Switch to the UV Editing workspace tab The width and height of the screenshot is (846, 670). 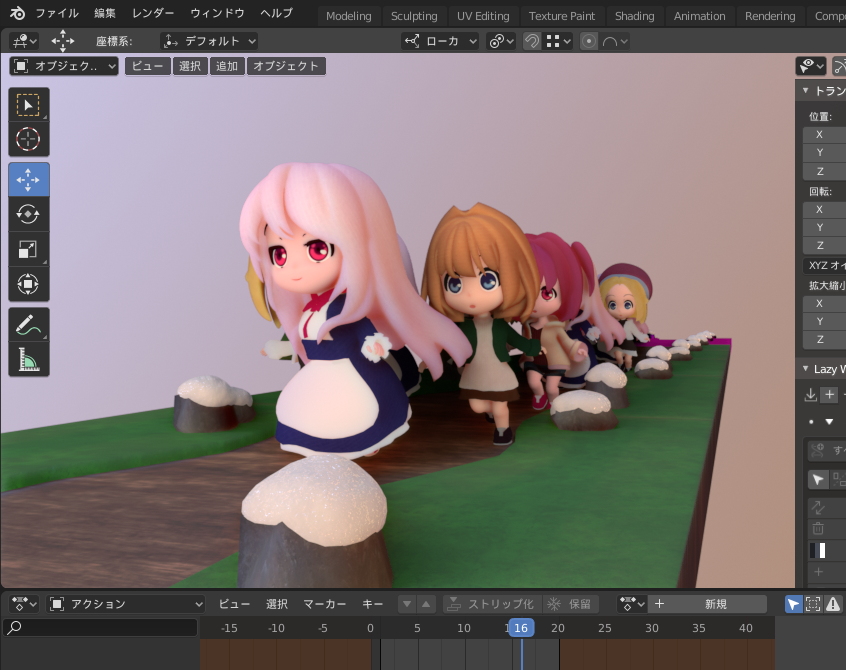483,16
